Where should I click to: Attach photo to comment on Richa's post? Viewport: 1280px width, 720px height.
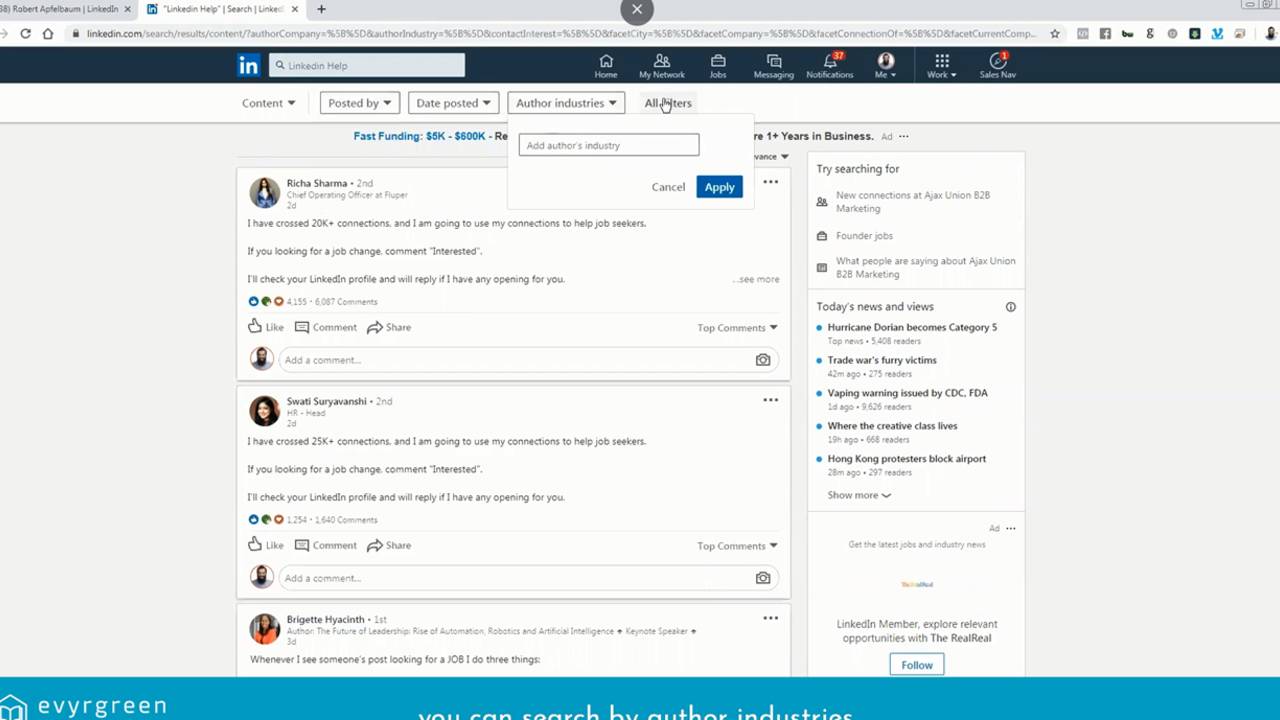[x=763, y=360]
